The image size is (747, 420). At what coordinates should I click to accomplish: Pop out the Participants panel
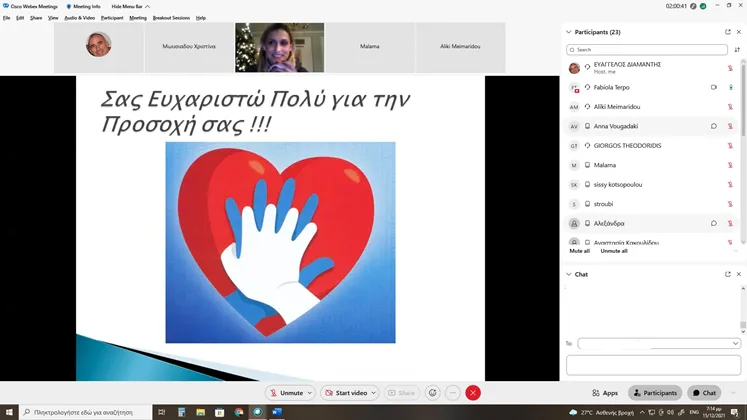pos(727,32)
